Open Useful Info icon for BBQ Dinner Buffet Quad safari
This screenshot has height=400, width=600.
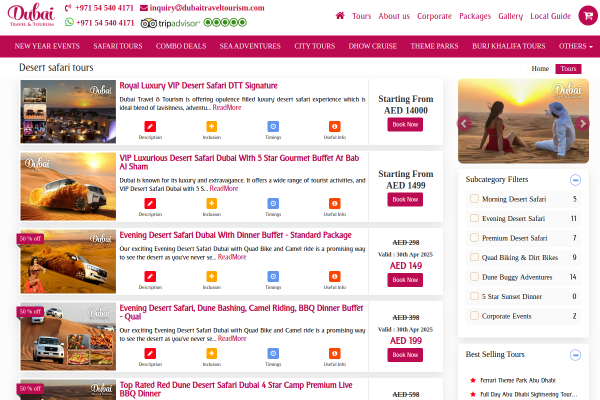click(x=334, y=353)
